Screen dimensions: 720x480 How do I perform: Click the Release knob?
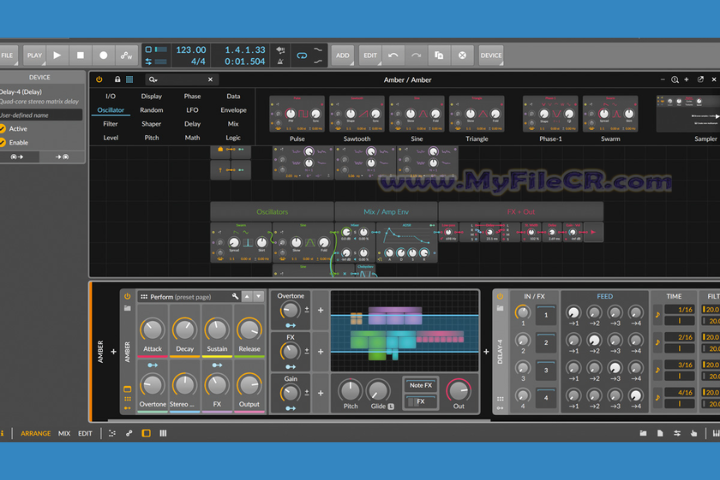[x=249, y=330]
